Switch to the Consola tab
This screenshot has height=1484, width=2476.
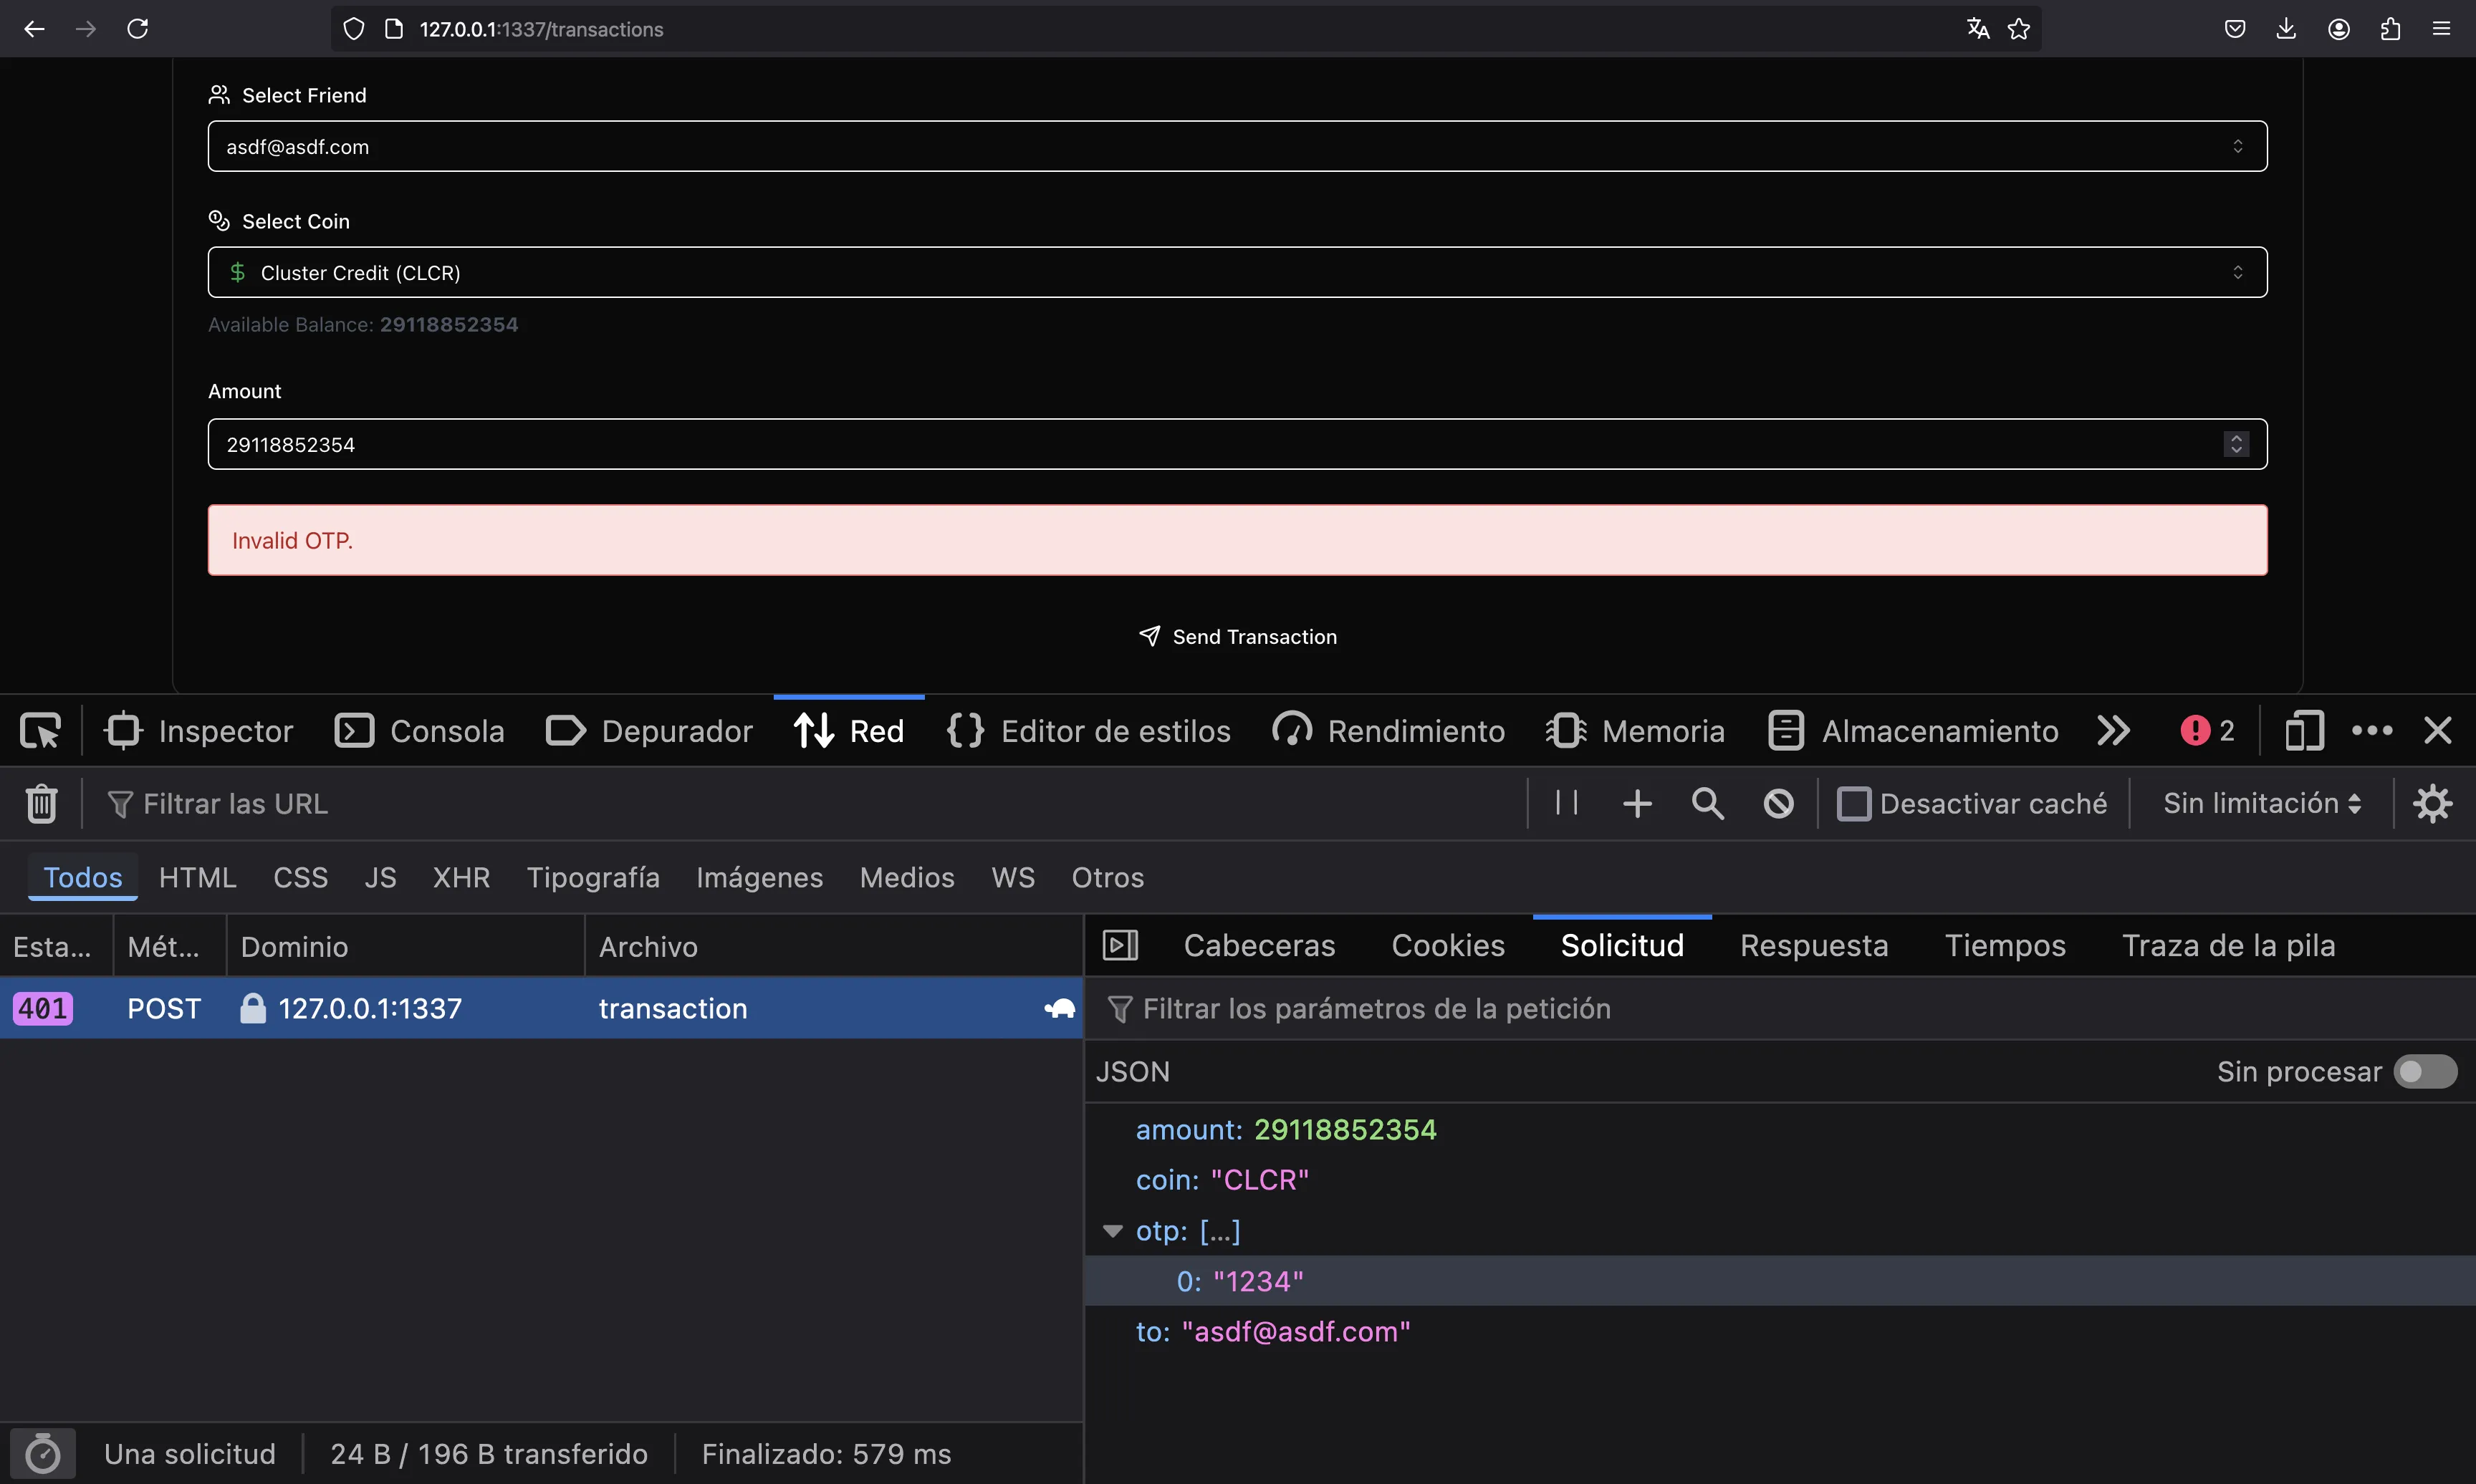(x=419, y=731)
